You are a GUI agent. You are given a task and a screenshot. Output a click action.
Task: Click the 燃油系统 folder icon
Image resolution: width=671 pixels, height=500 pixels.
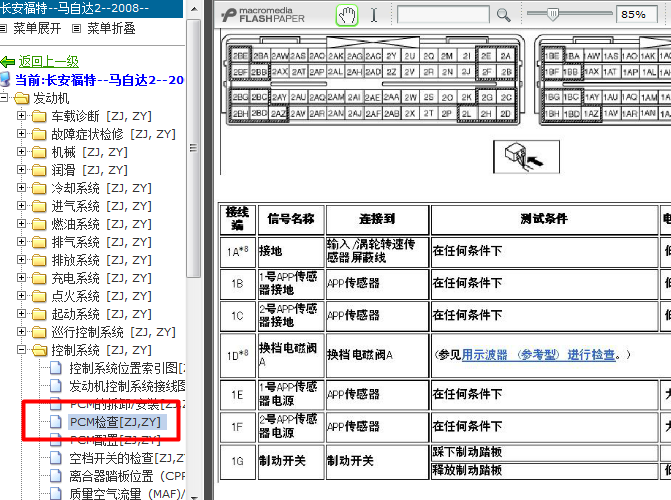click(39, 224)
